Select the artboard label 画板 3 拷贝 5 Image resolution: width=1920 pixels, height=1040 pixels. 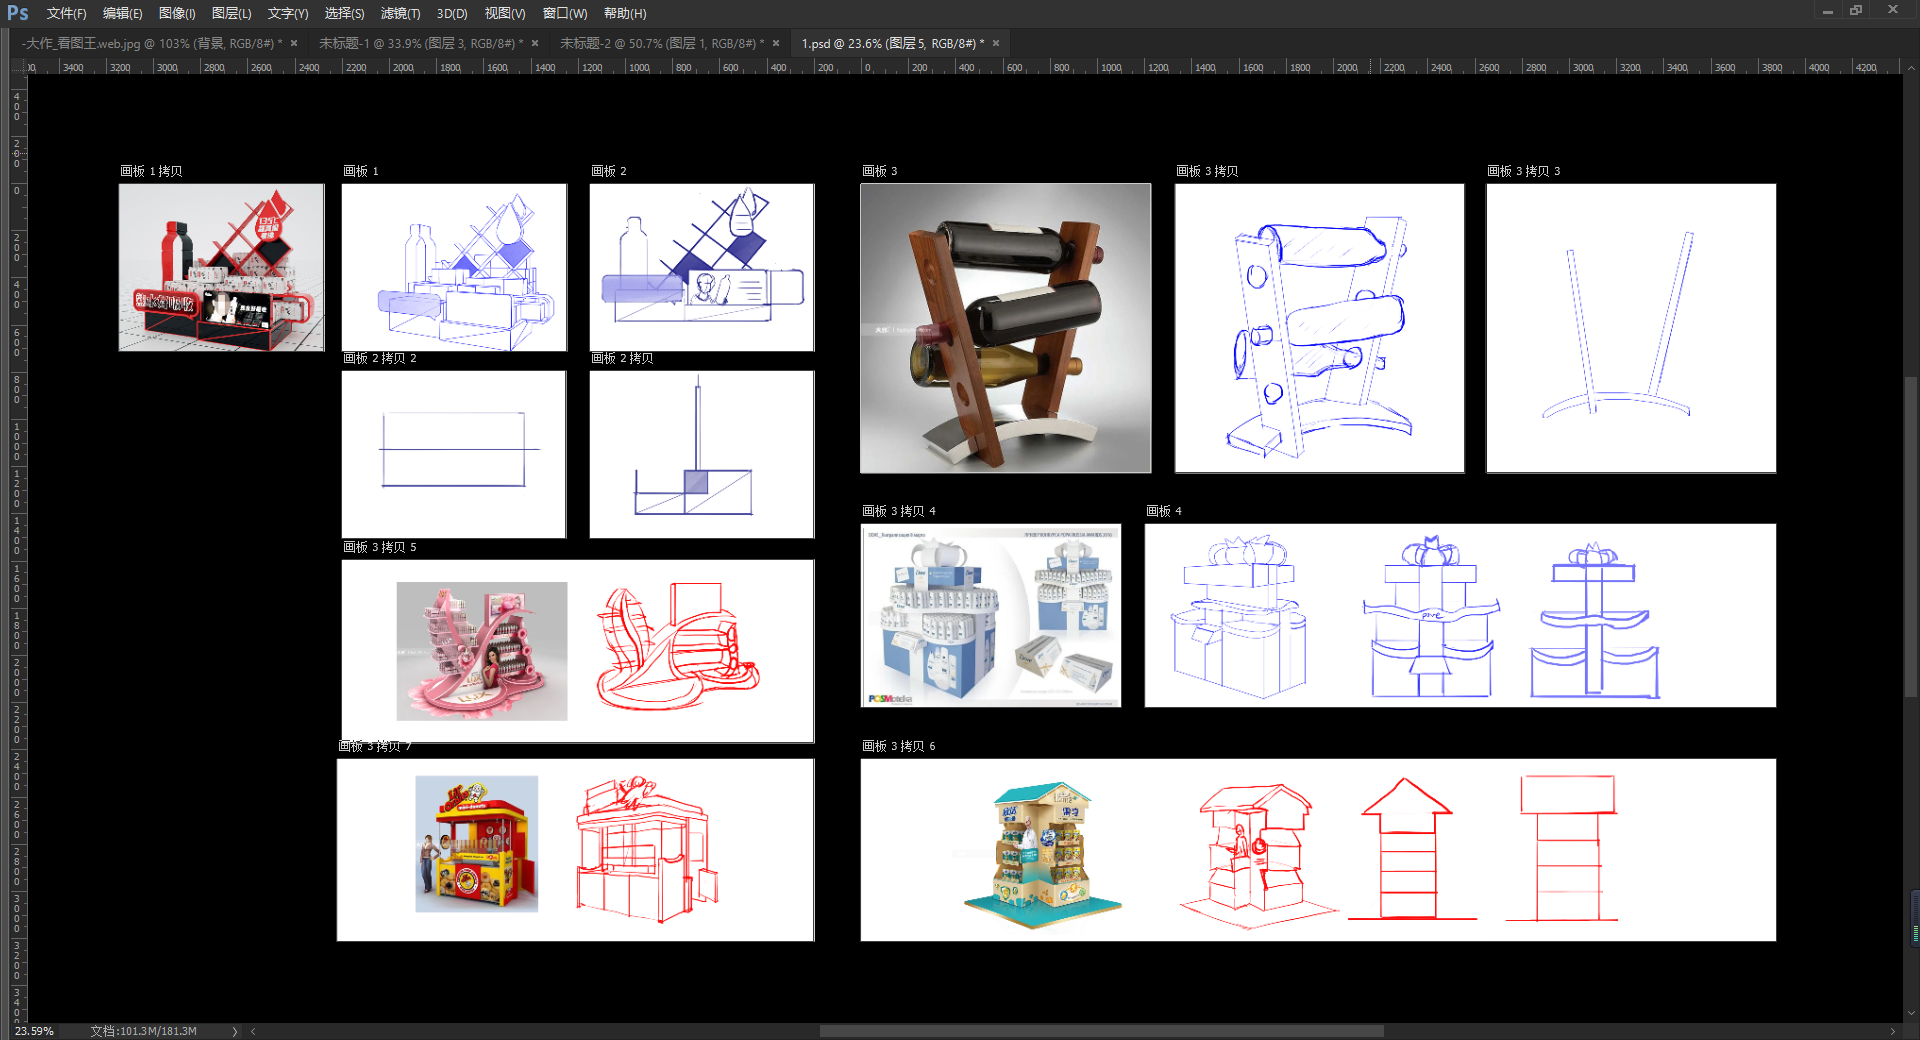click(380, 547)
